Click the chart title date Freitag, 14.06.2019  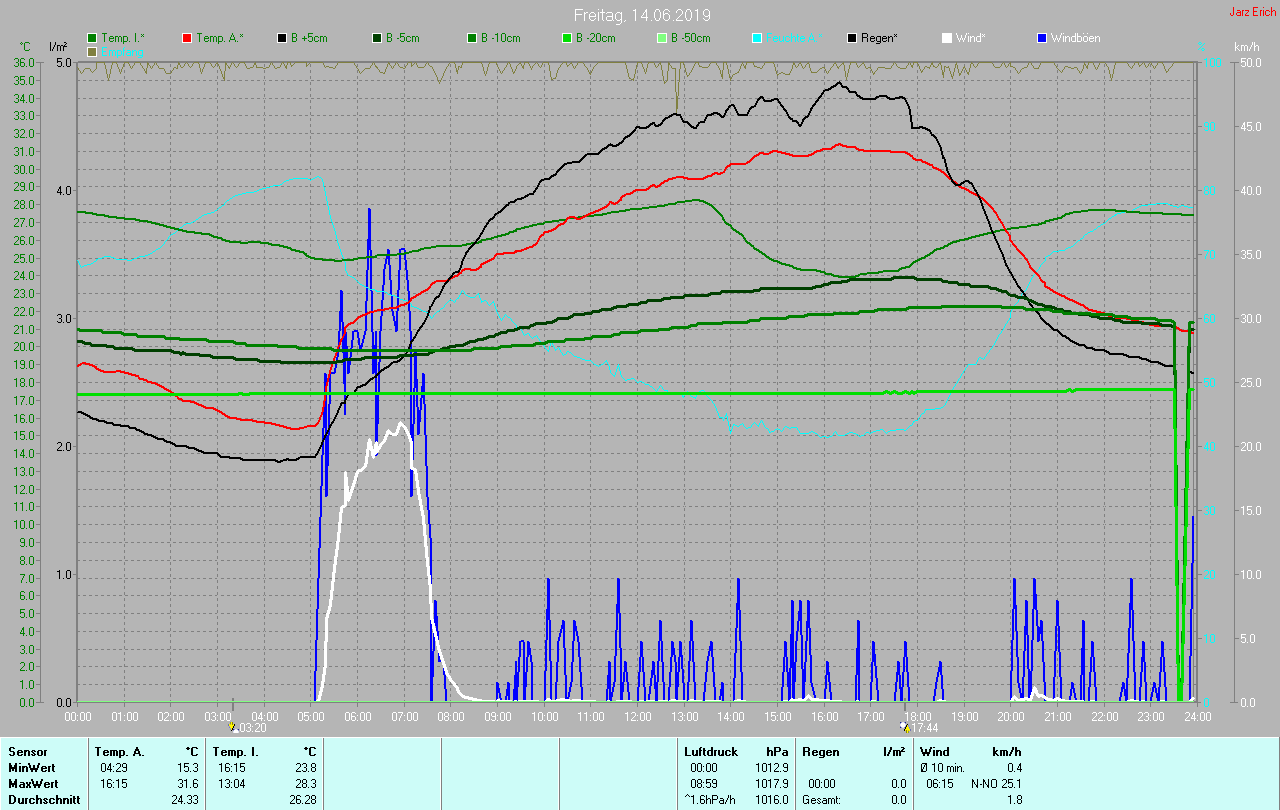pyautogui.click(x=641, y=15)
